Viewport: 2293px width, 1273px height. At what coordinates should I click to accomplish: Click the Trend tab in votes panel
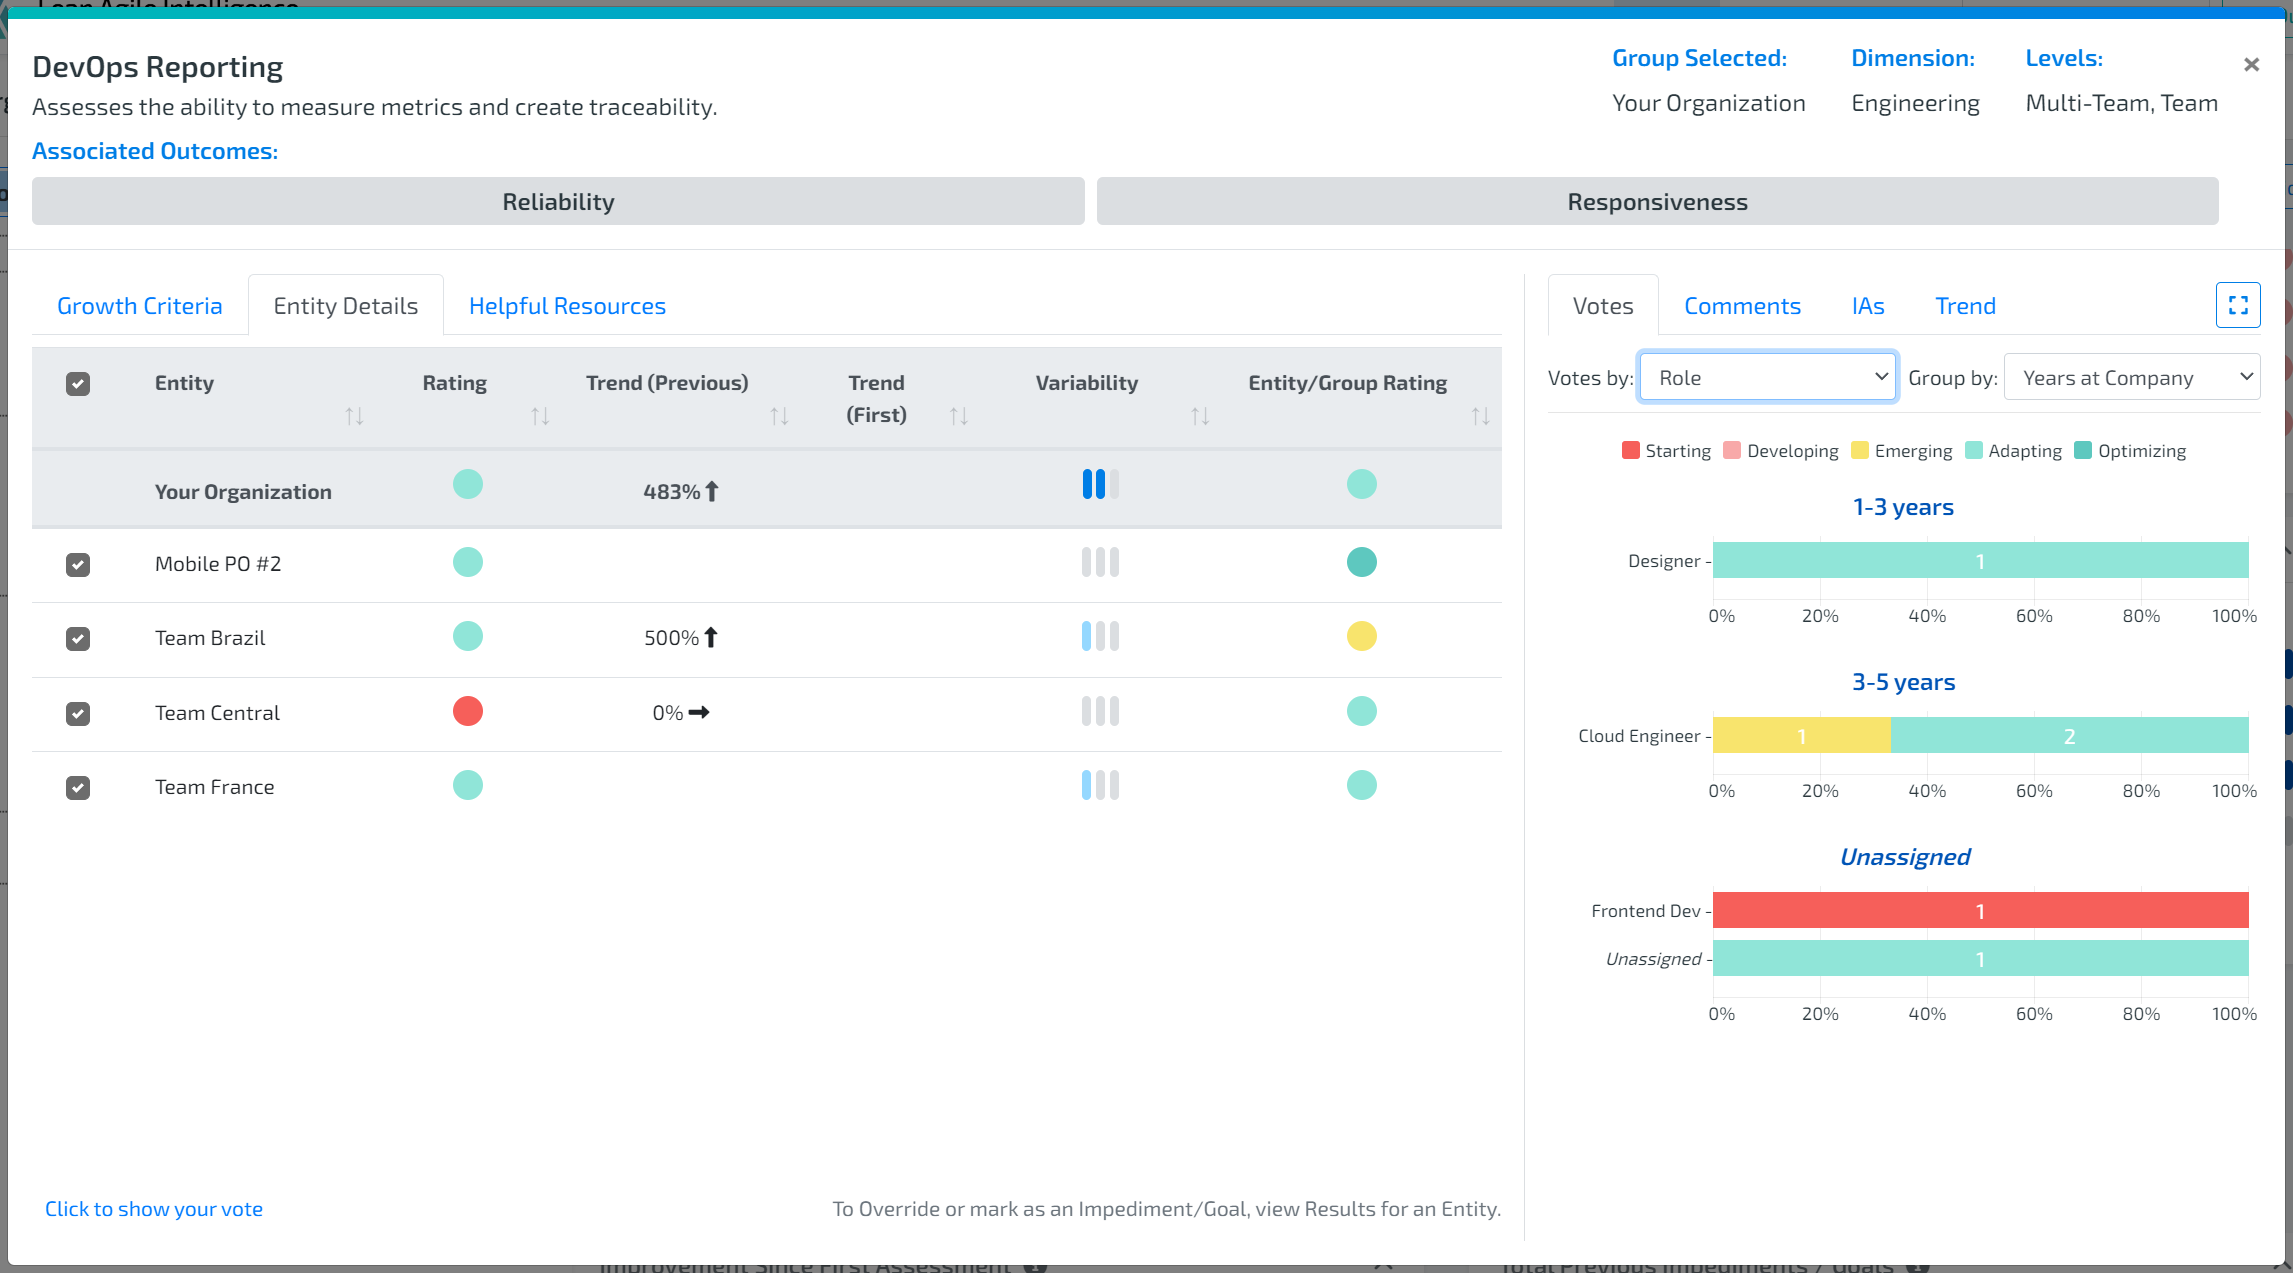tap(1965, 306)
